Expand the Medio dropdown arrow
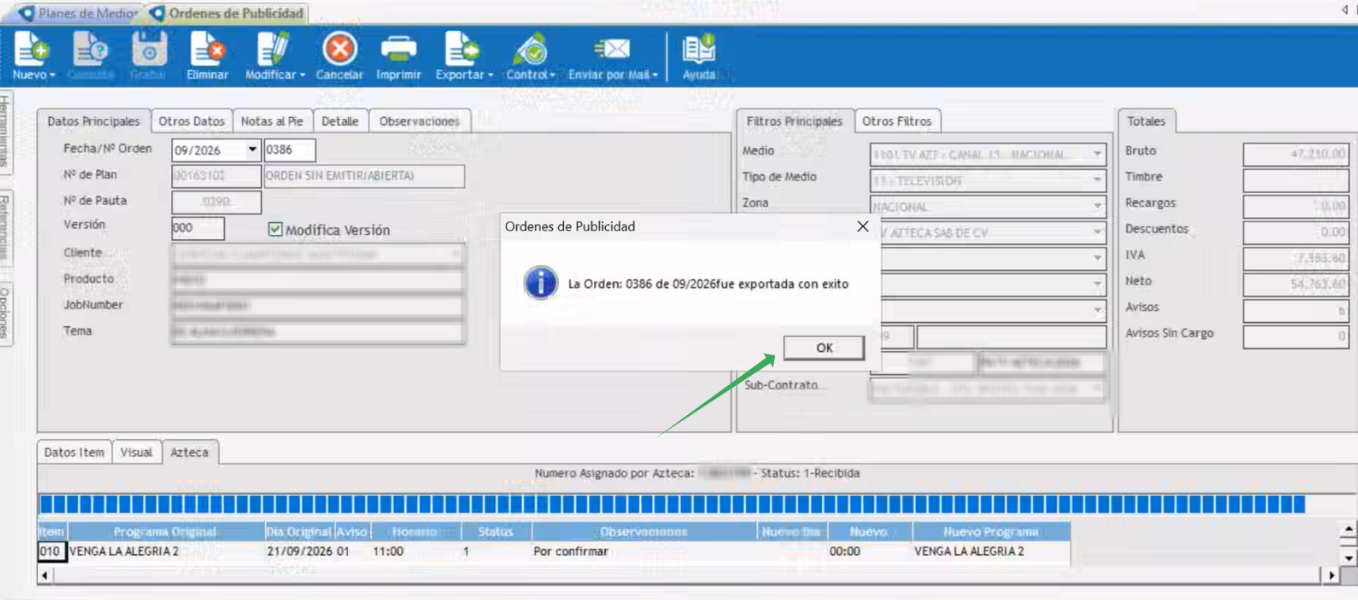Viewport: 1358px width, 600px height. point(1097,155)
